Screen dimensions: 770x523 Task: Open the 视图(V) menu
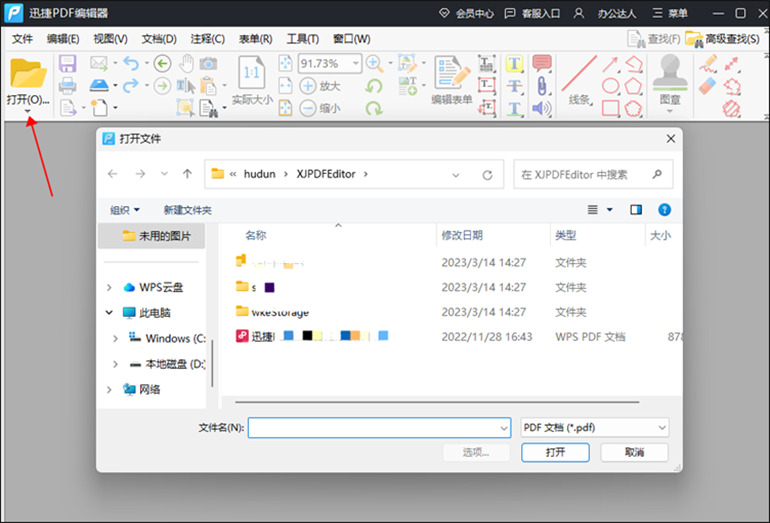point(110,39)
